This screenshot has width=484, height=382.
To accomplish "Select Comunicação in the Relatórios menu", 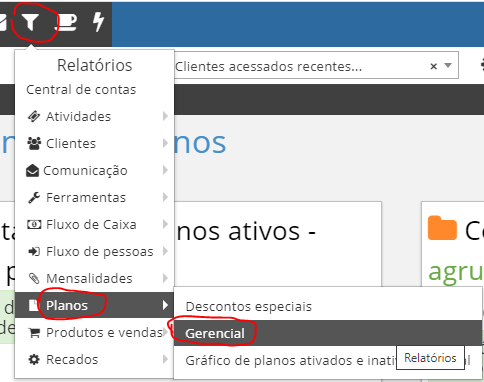I will 94,170.
